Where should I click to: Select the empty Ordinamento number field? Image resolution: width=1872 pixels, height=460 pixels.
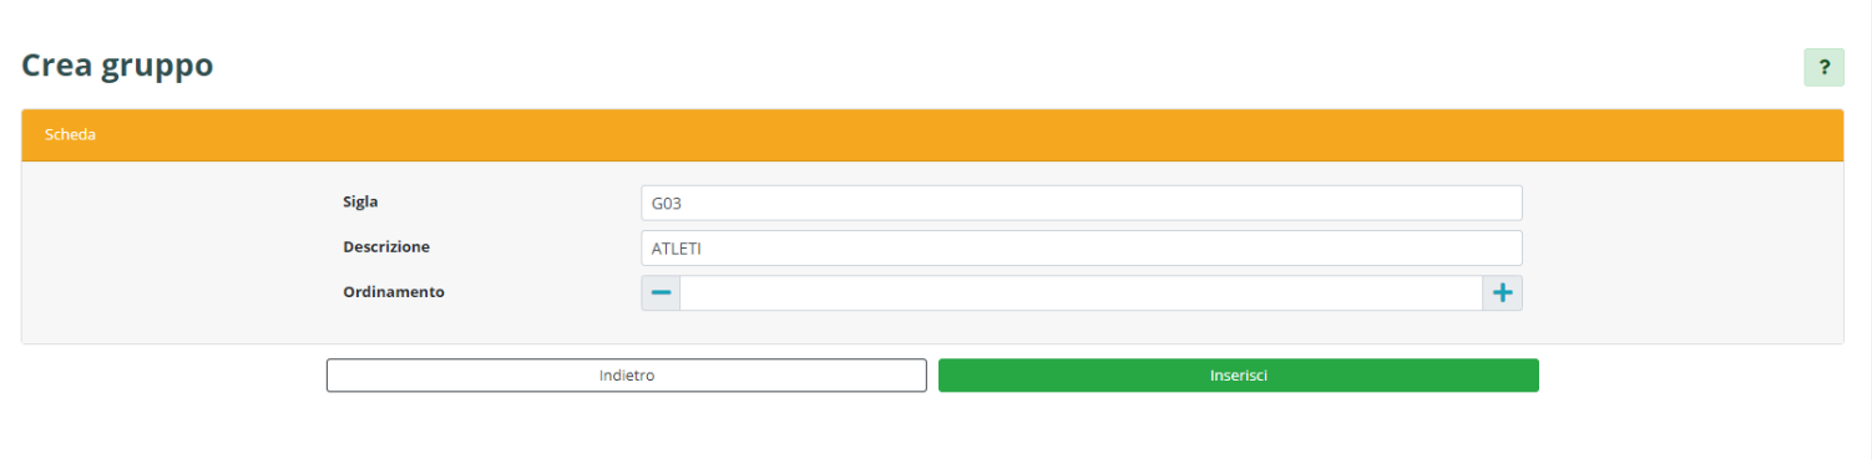[x=1080, y=293]
